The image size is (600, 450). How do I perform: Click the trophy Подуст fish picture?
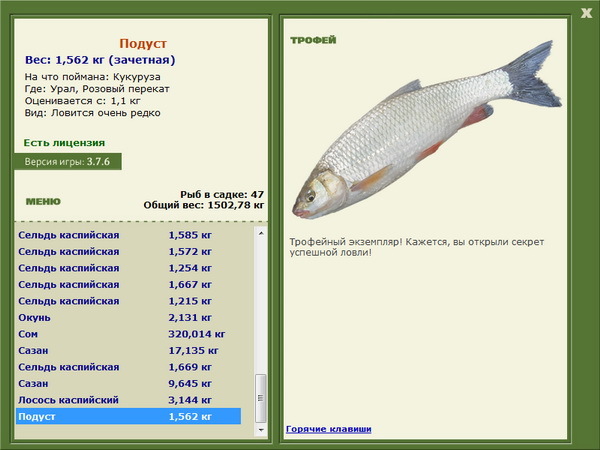click(x=427, y=130)
